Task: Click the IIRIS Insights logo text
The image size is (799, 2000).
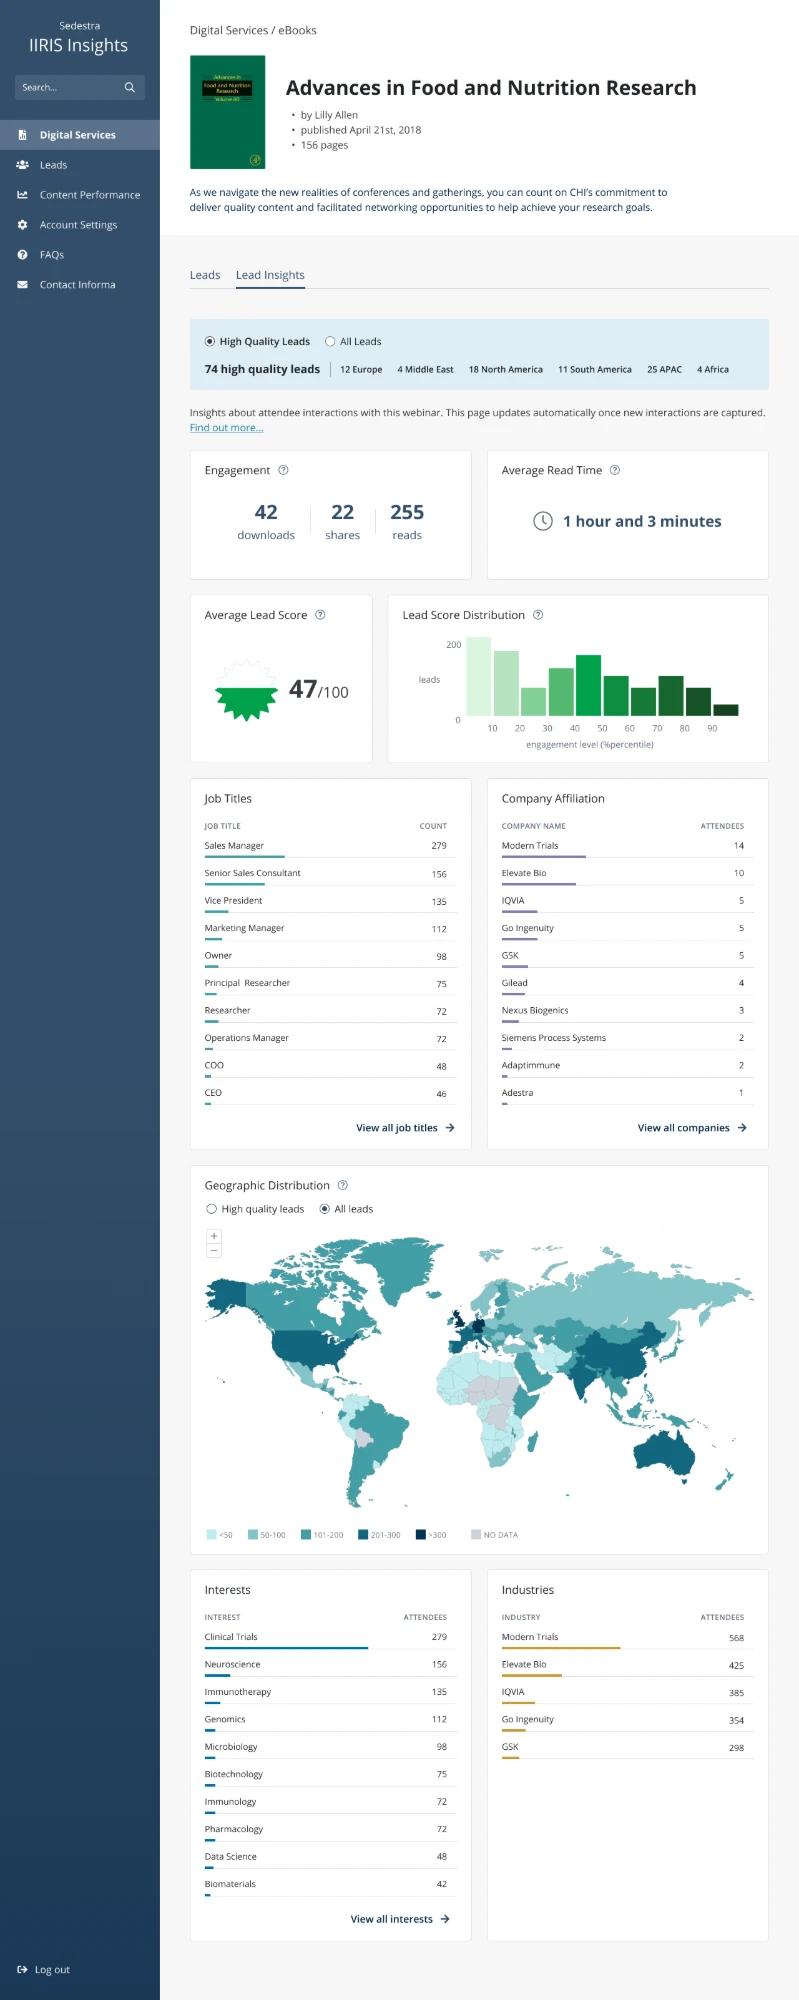Action: click(x=79, y=45)
